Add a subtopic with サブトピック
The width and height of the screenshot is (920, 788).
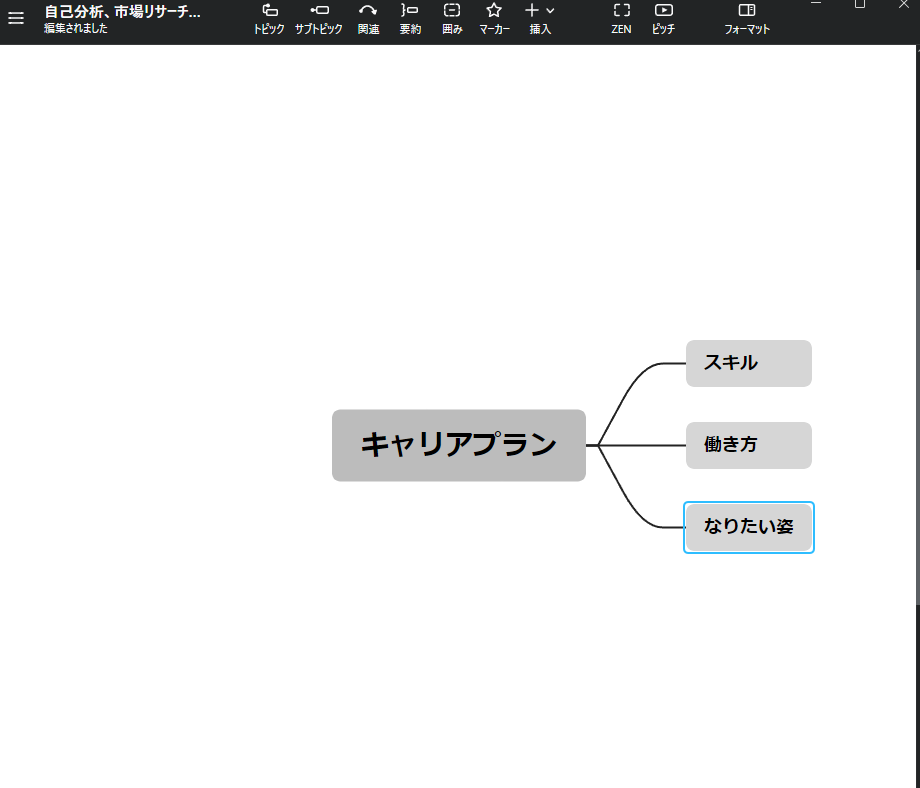pyautogui.click(x=319, y=19)
